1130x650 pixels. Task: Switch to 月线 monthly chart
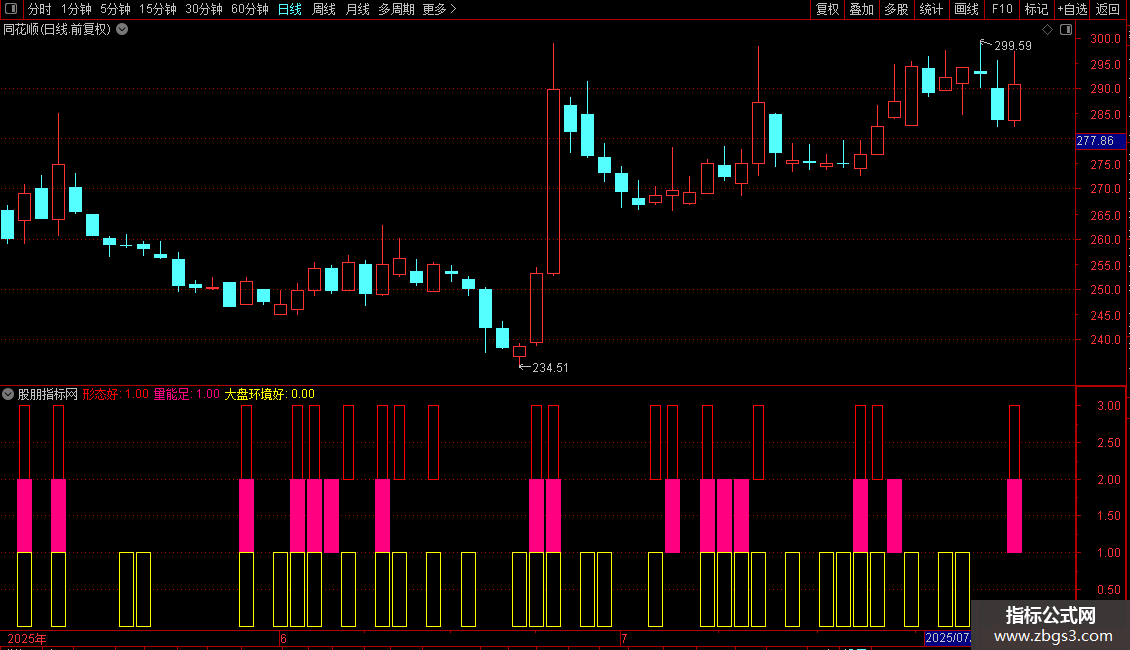(357, 9)
